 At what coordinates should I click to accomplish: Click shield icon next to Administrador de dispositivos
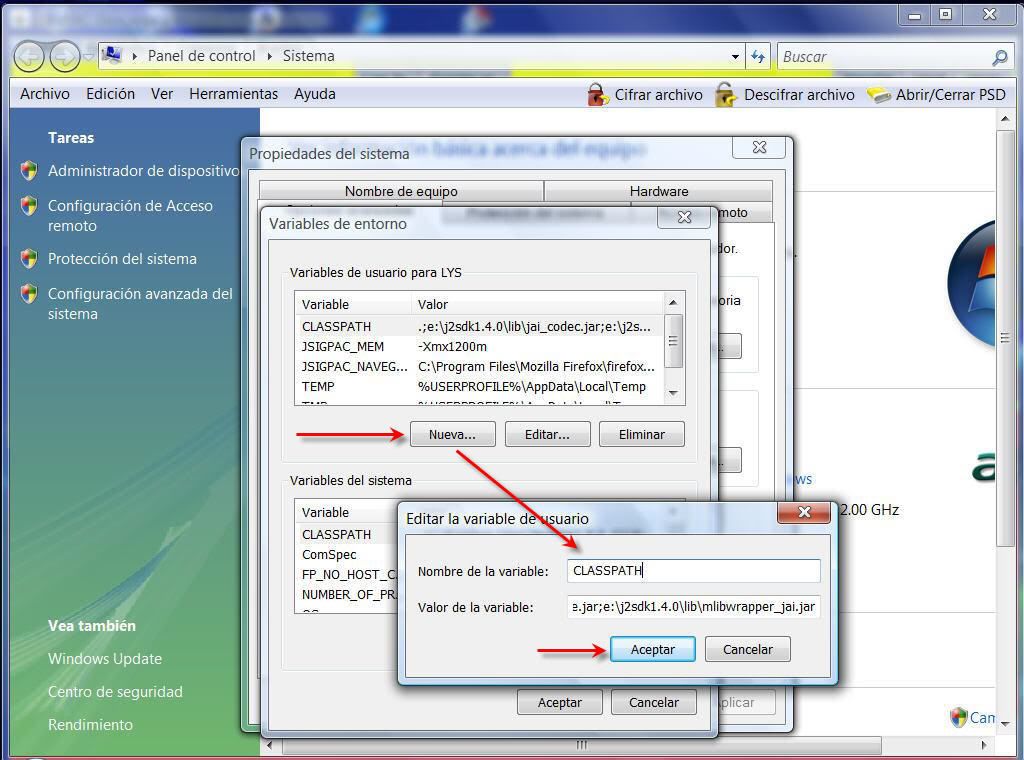point(29,170)
